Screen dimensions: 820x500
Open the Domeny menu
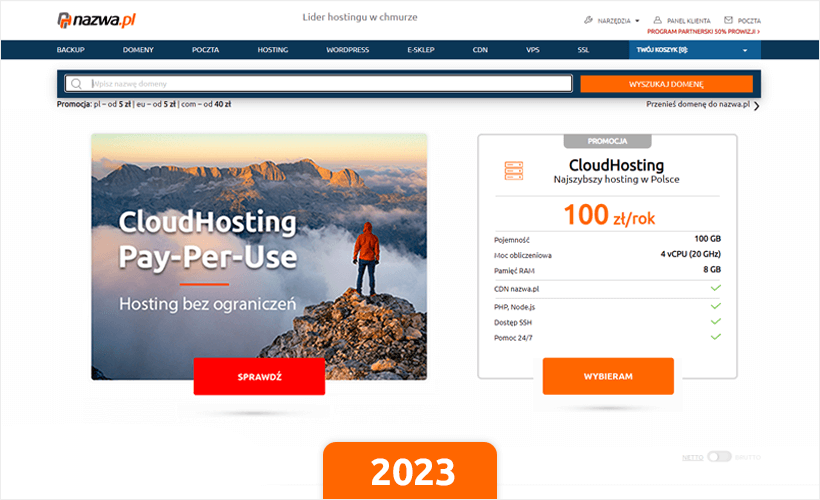coord(138,50)
